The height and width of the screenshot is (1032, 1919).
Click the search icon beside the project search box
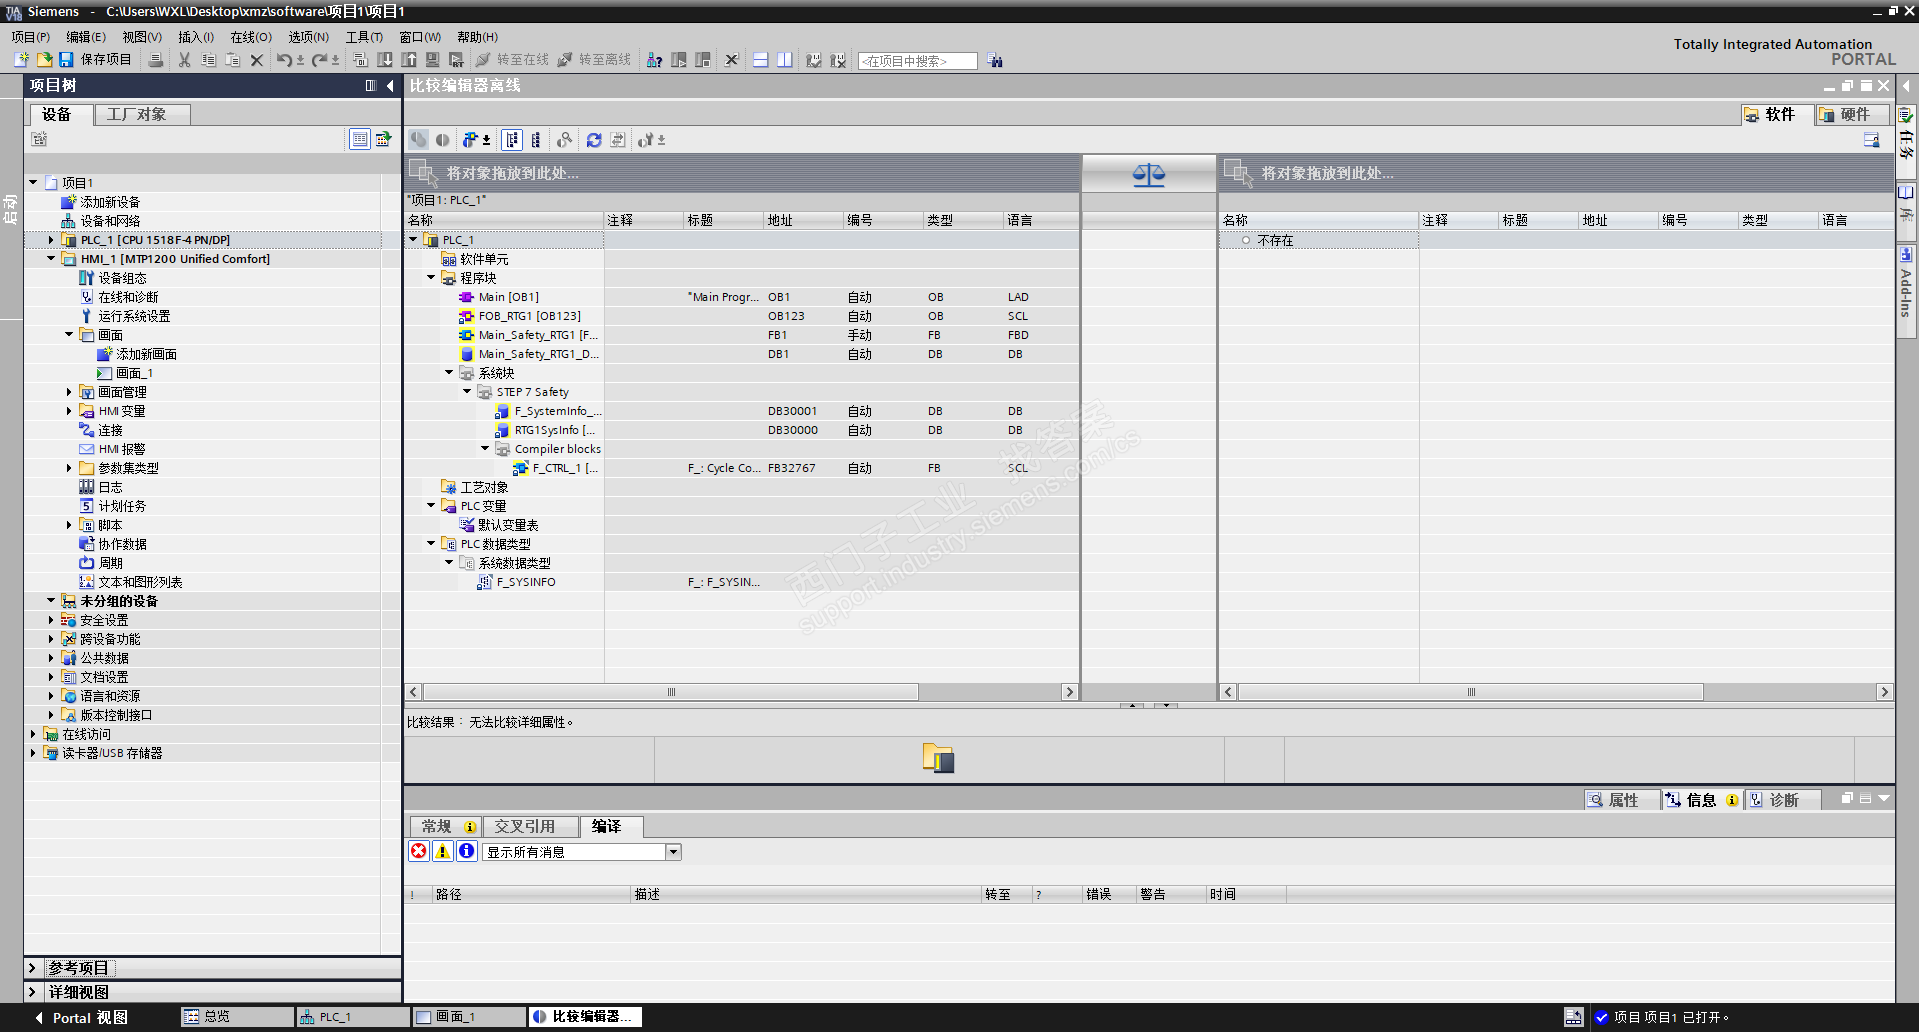tap(995, 61)
